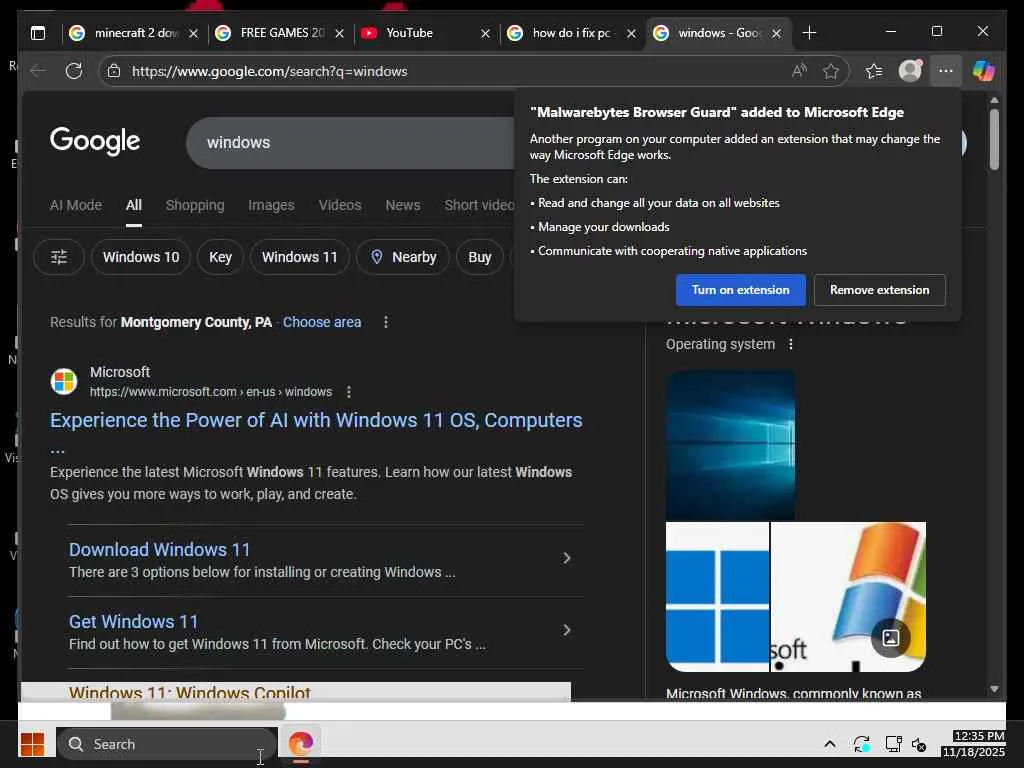The height and width of the screenshot is (768, 1024).
Task: Apply the Key filter chip
Action: click(220, 257)
